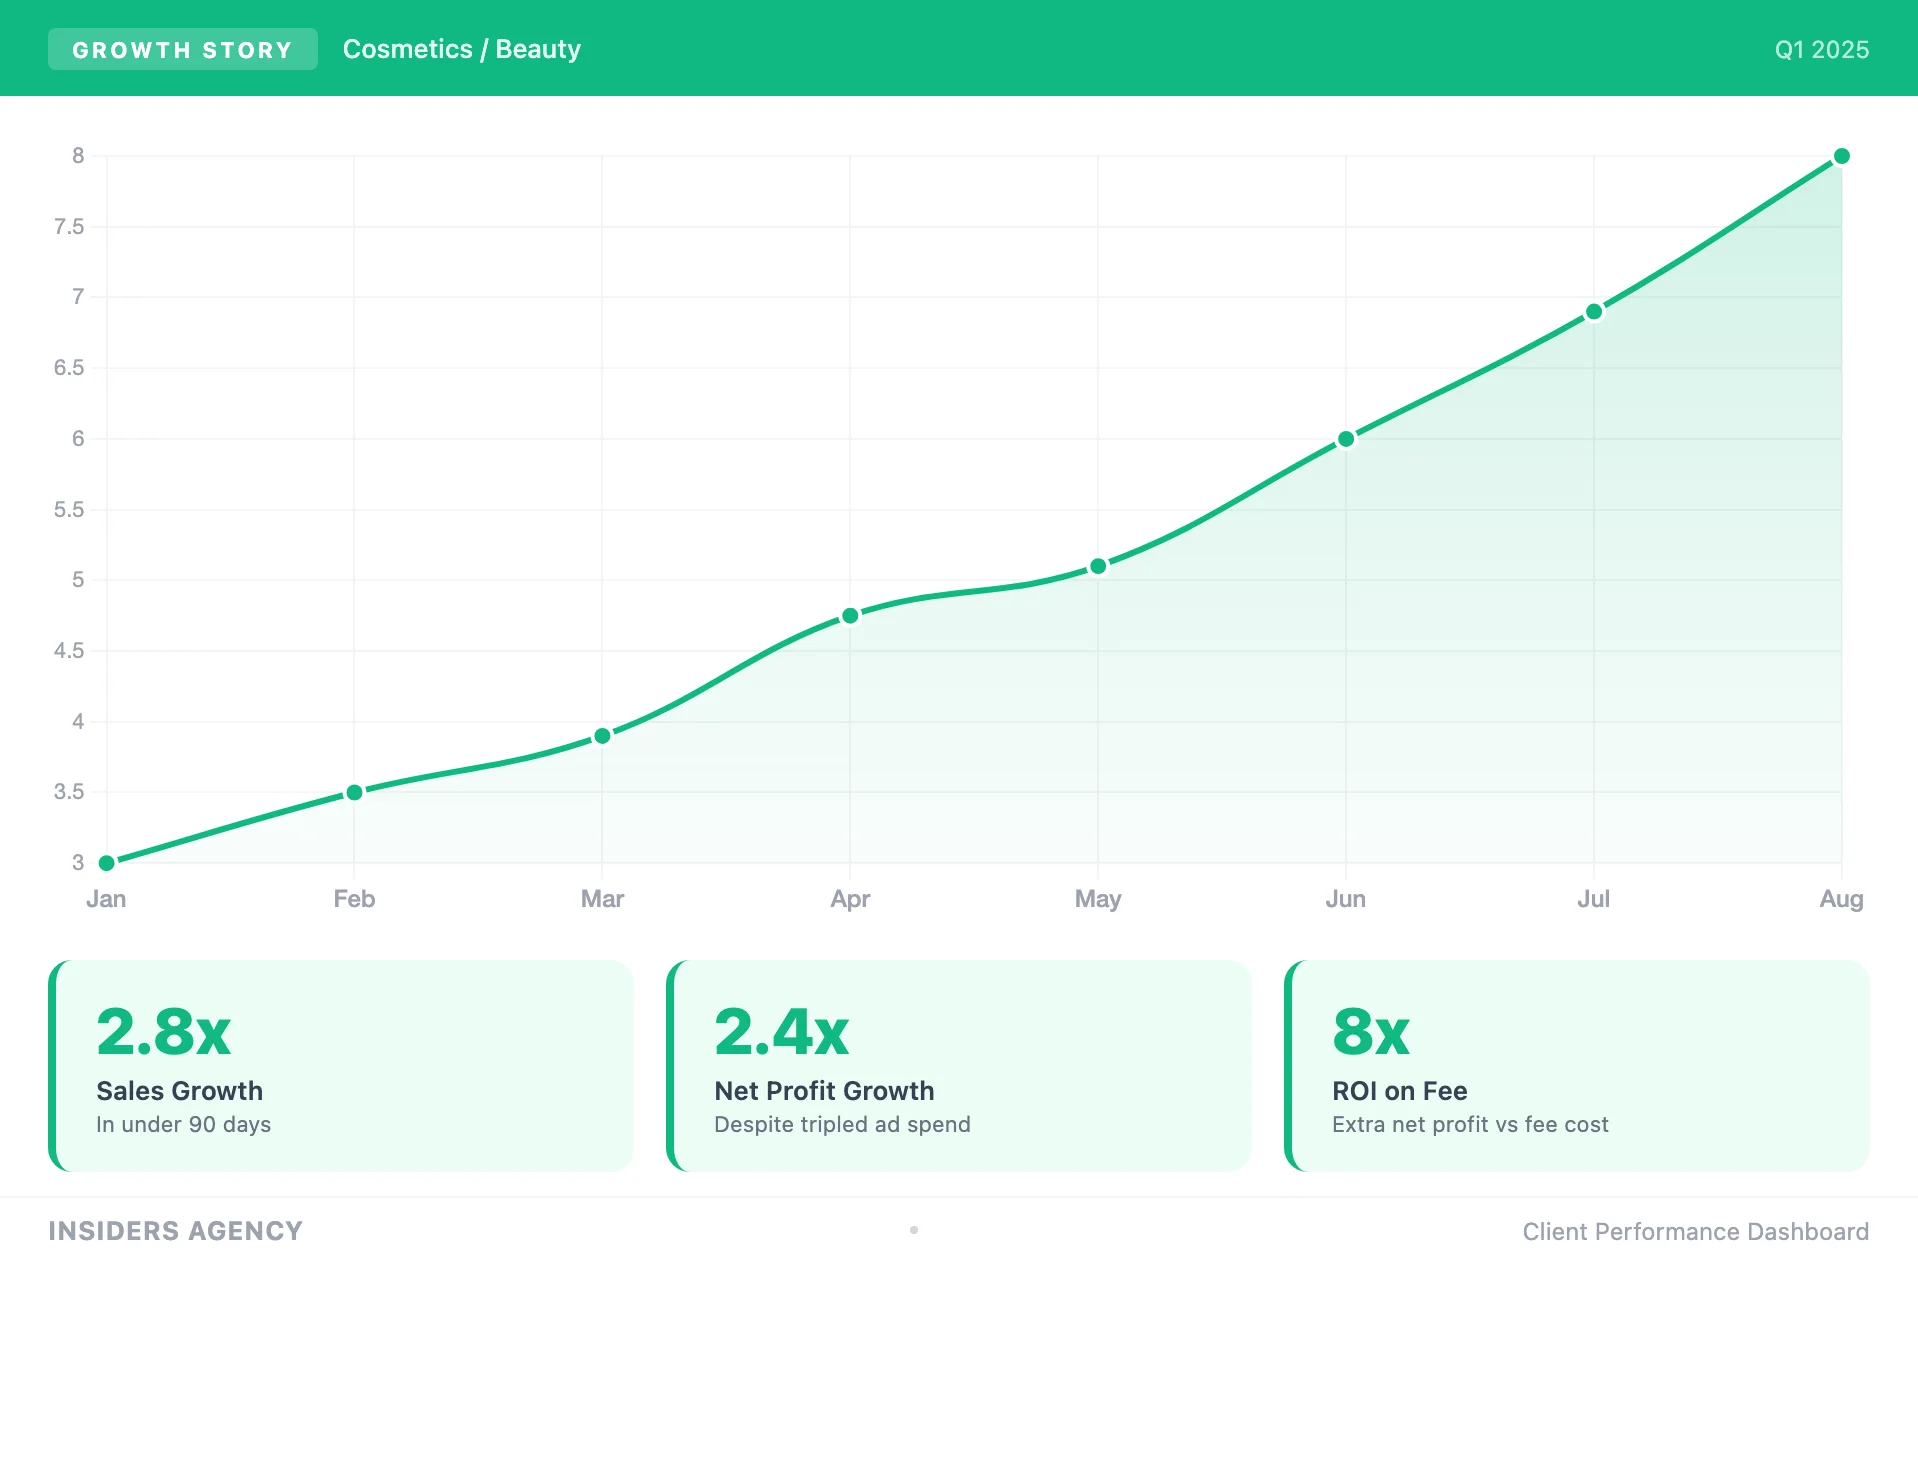Select the Feb data point marker
The height and width of the screenshot is (1484, 1918).
354,792
